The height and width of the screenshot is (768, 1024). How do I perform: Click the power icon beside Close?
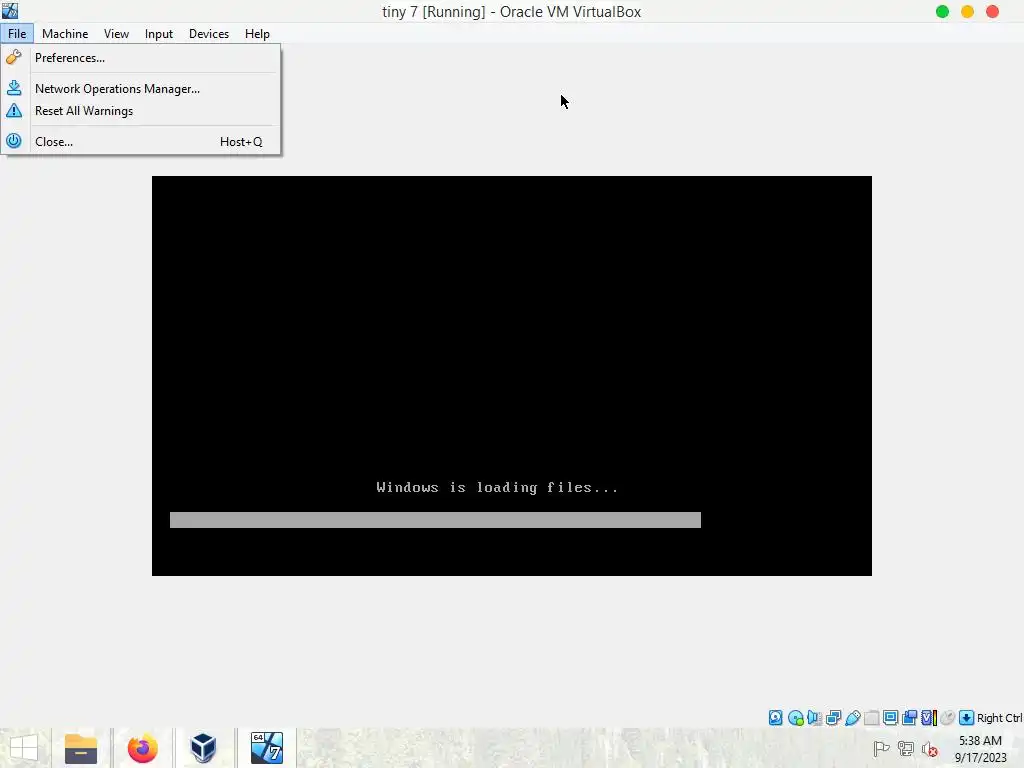pyautogui.click(x=14, y=141)
